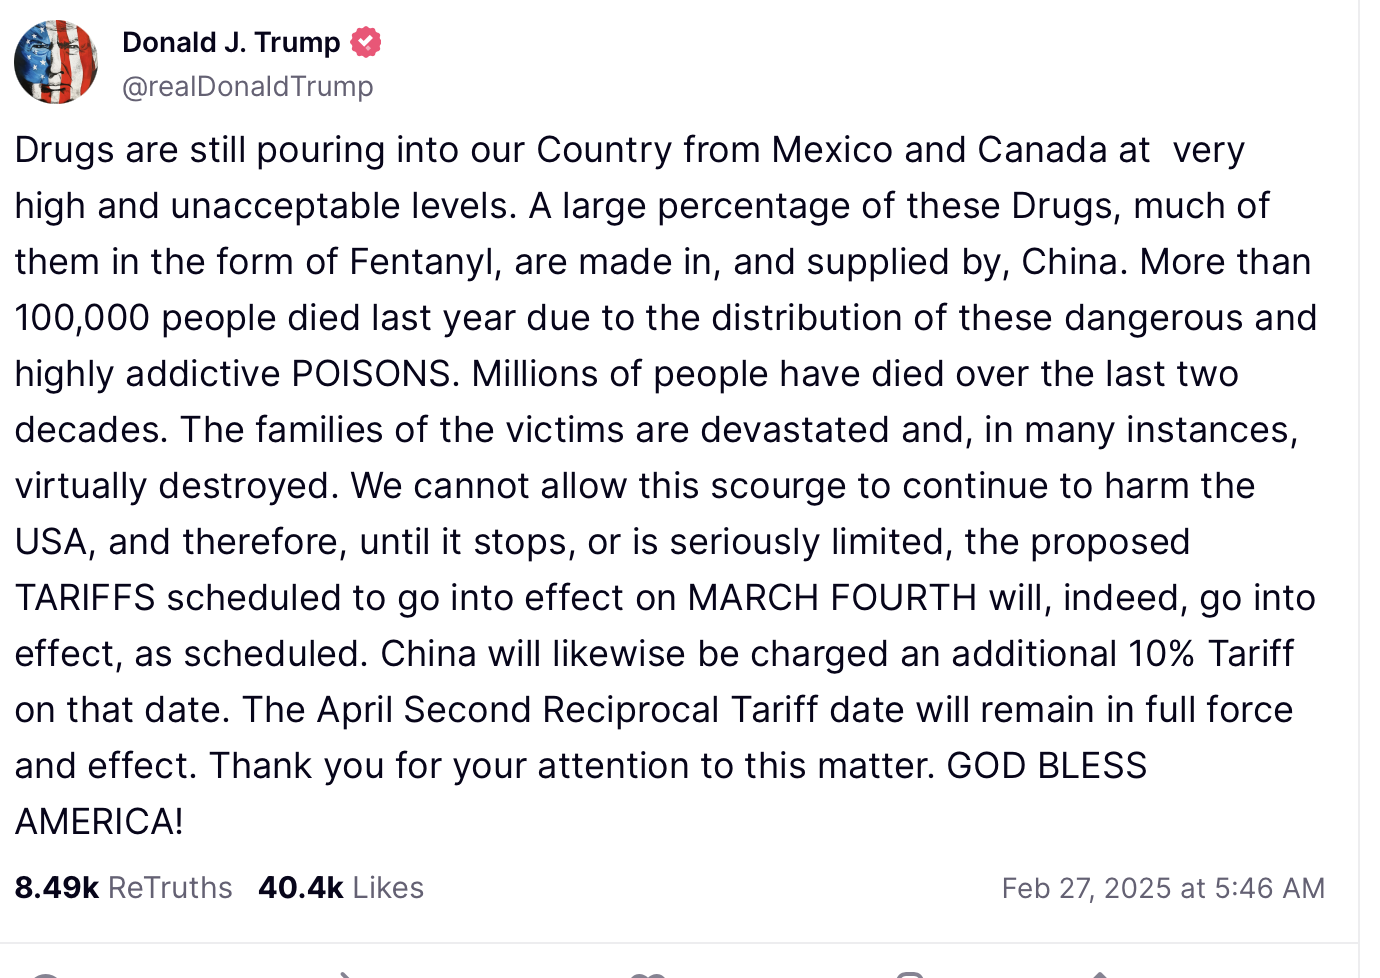1380x978 pixels.
Task: Click the Likes label text
Action: (388, 888)
